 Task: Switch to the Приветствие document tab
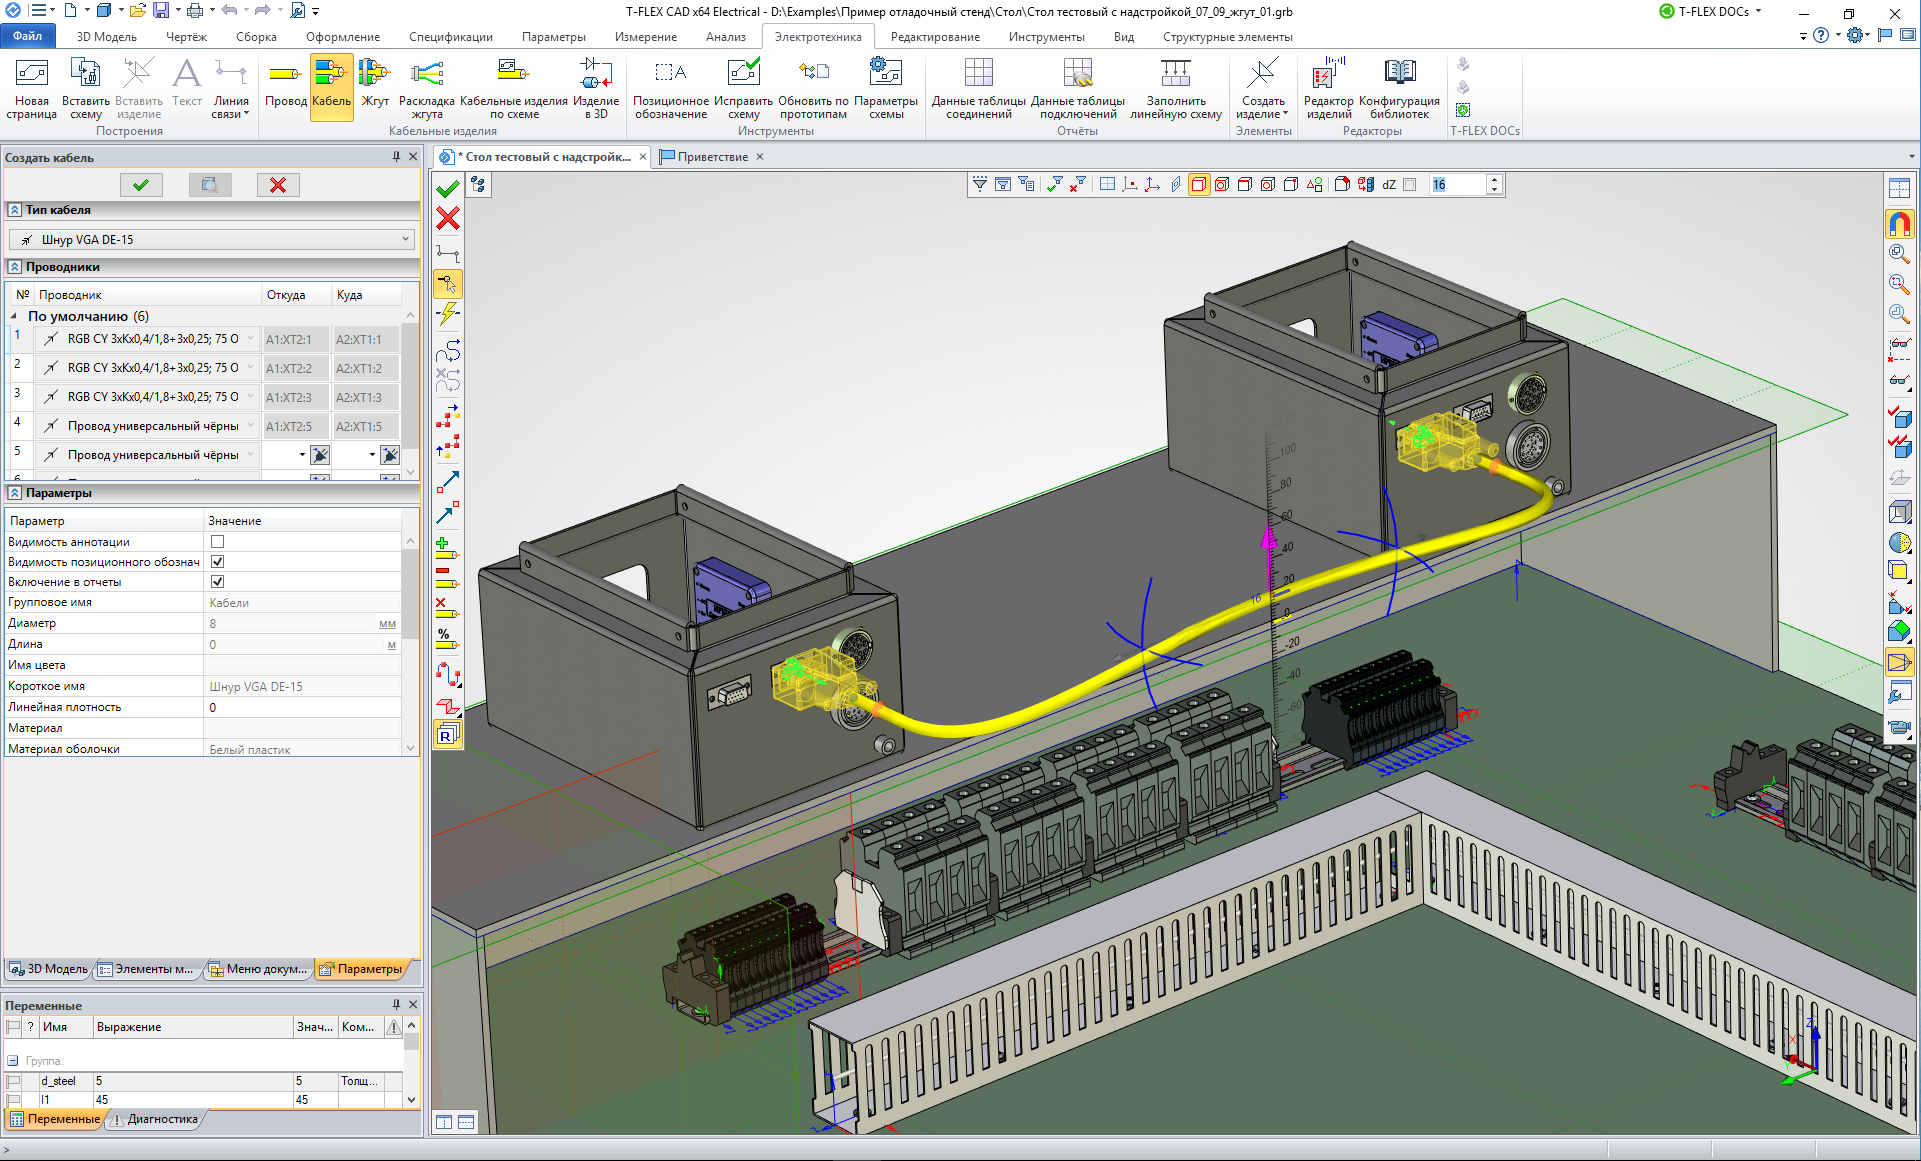(x=712, y=157)
